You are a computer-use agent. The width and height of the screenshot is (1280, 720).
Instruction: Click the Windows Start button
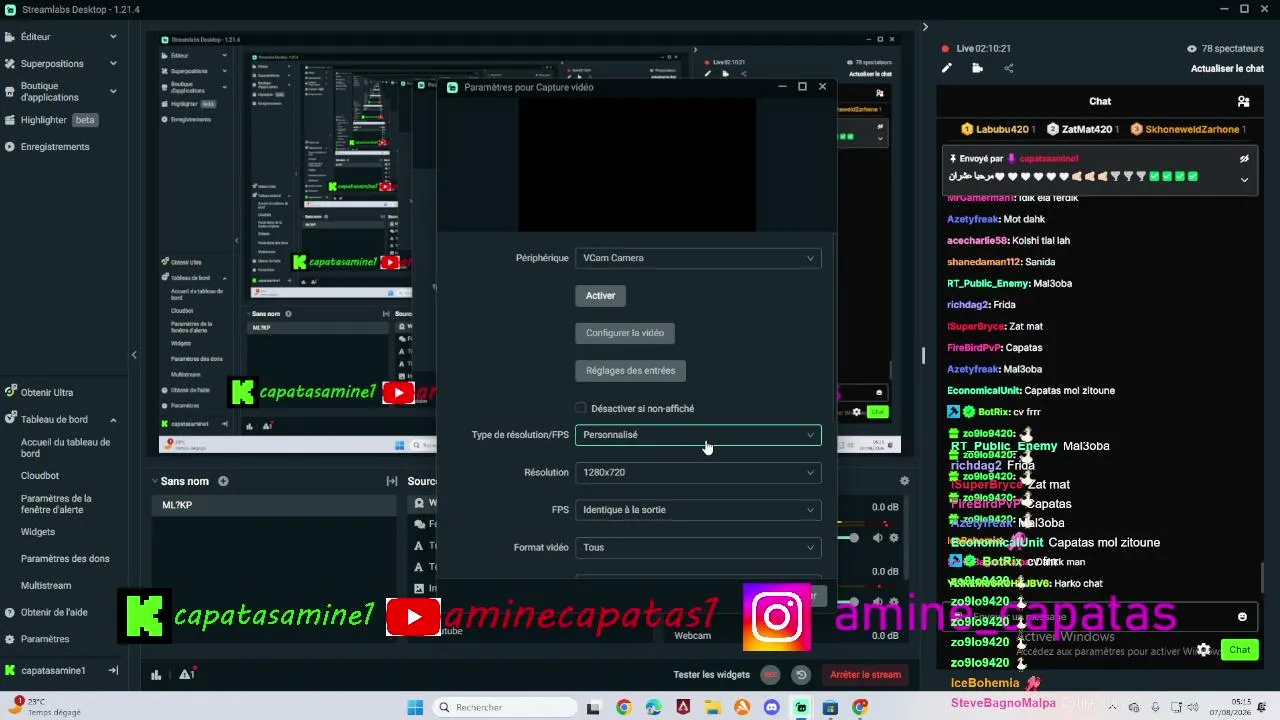click(415, 707)
